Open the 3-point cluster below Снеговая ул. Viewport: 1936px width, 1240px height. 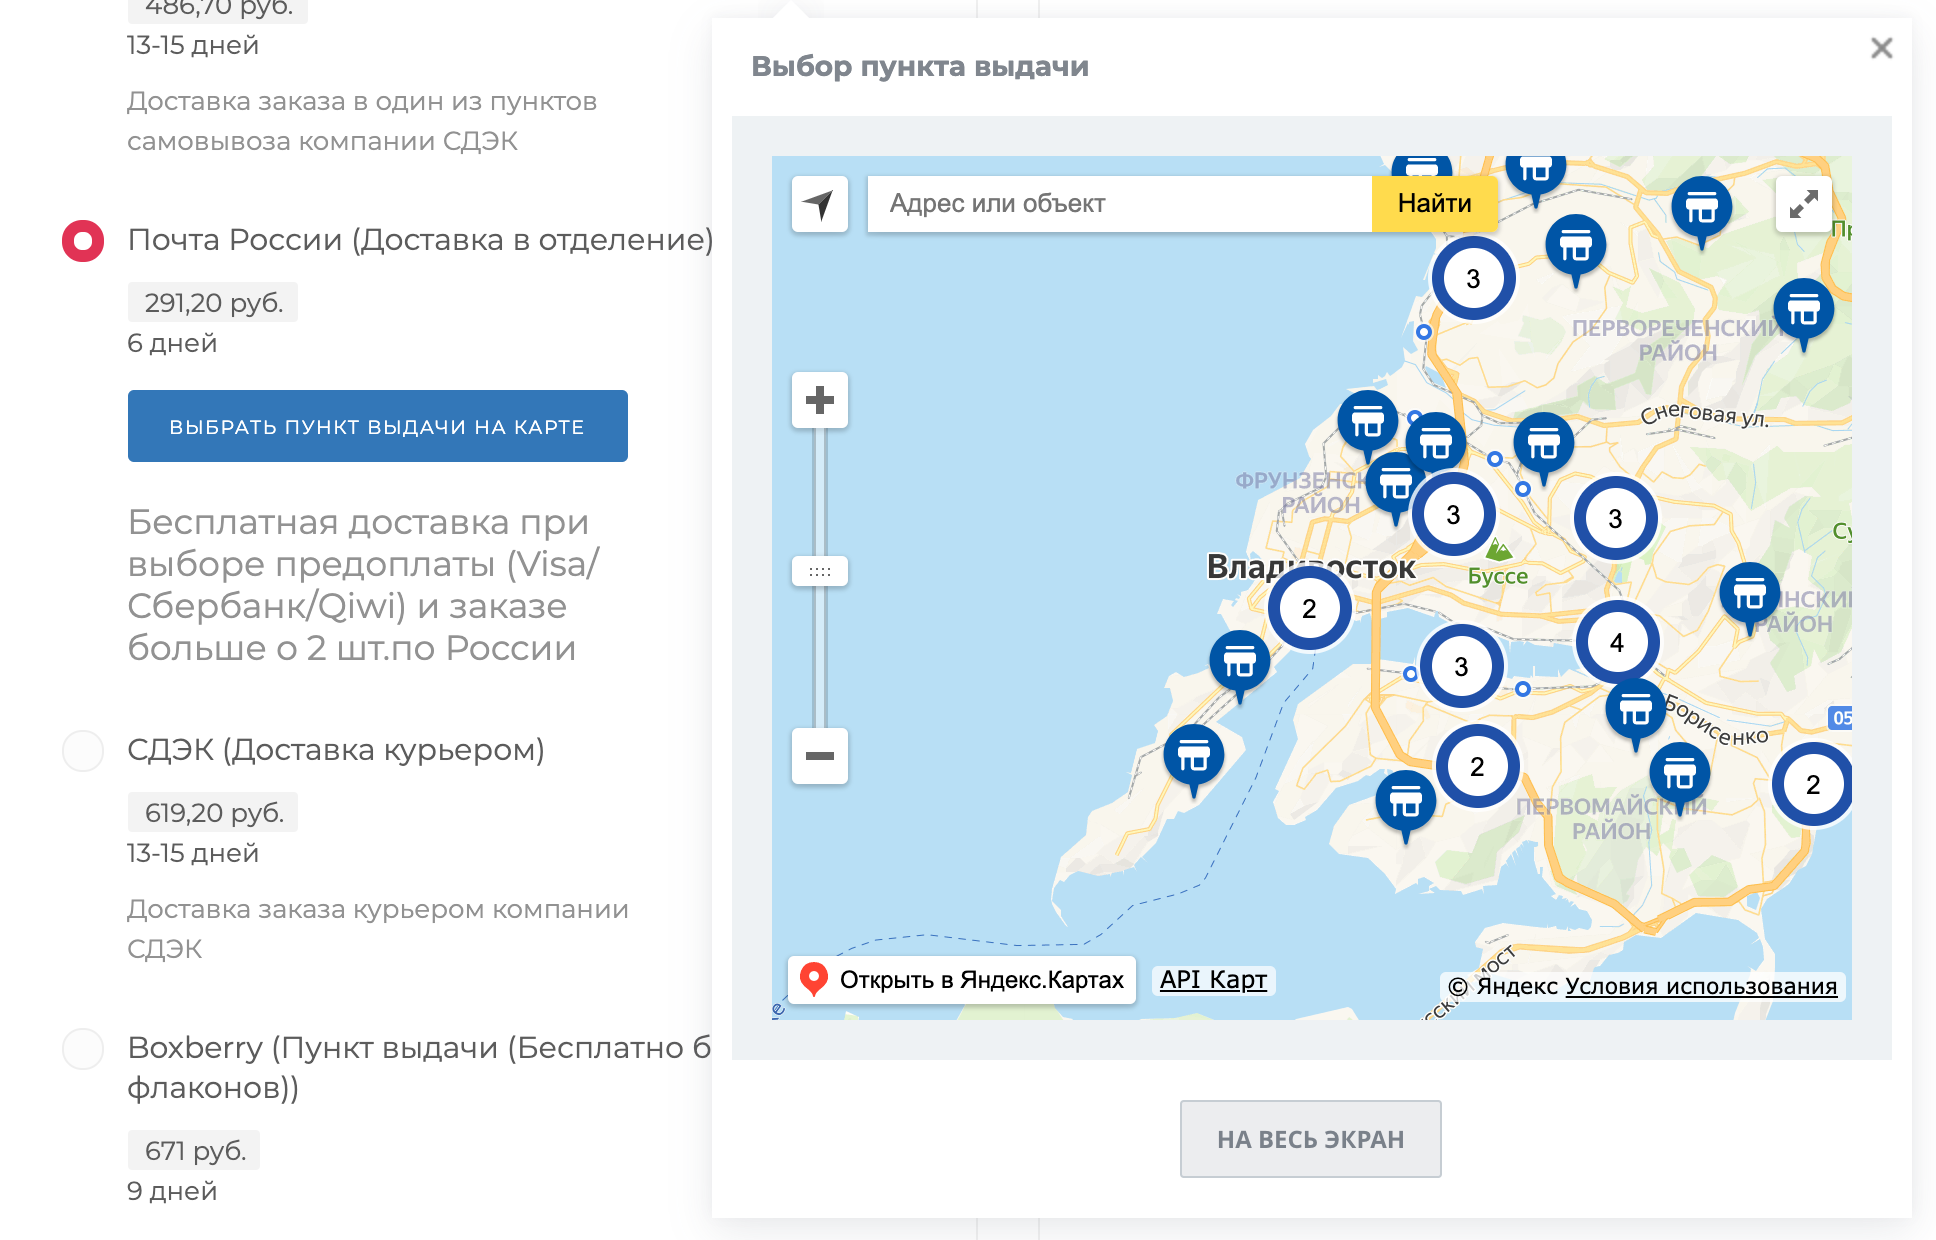pos(1615,519)
